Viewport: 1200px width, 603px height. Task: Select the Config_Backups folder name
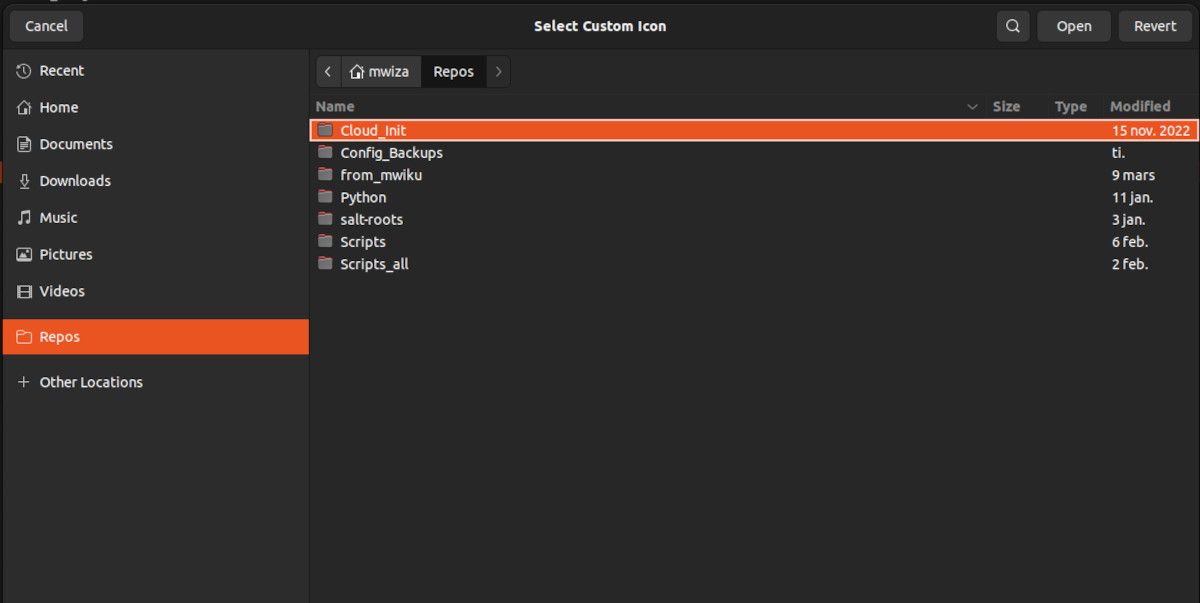[391, 152]
